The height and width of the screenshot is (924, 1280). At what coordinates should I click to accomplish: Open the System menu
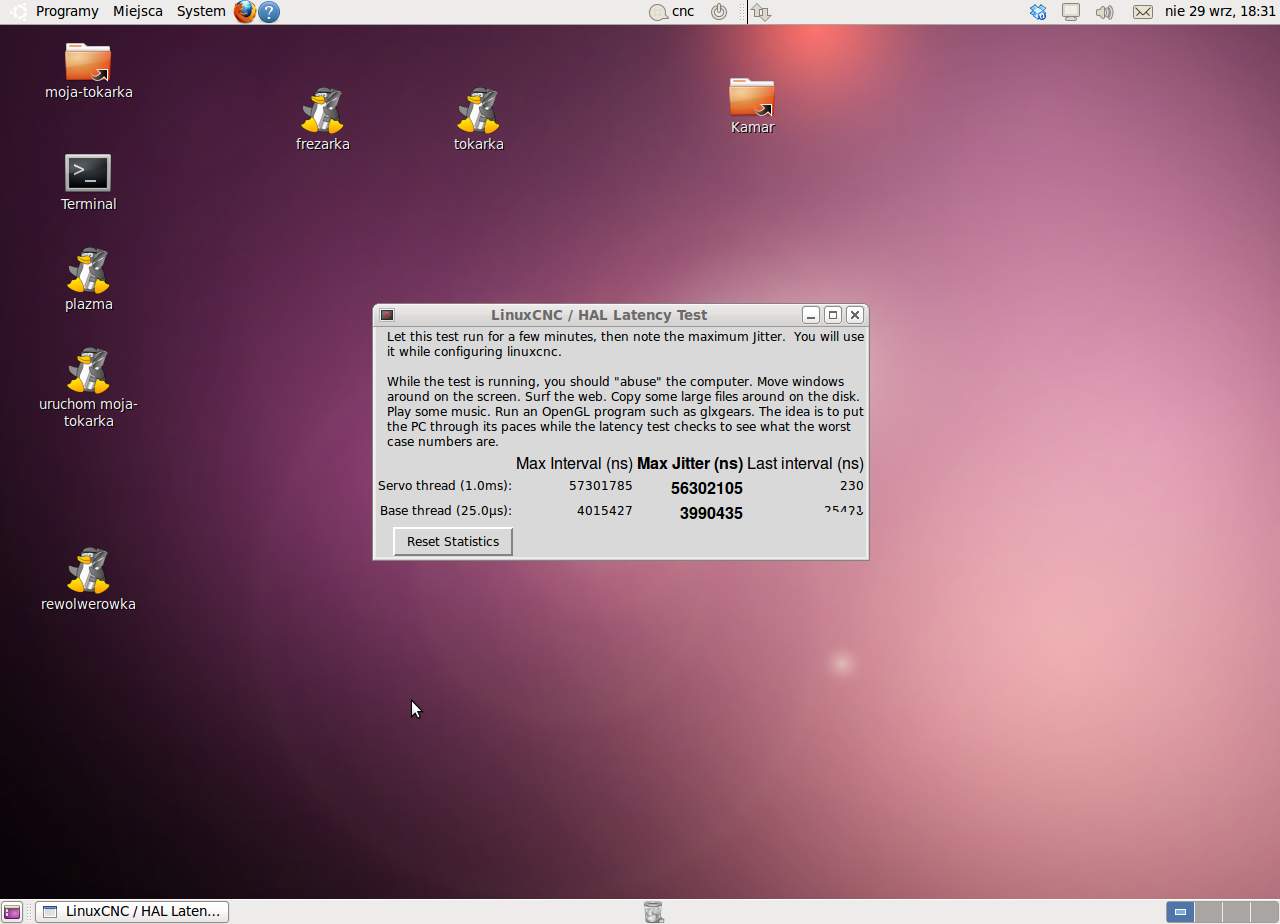point(201,11)
